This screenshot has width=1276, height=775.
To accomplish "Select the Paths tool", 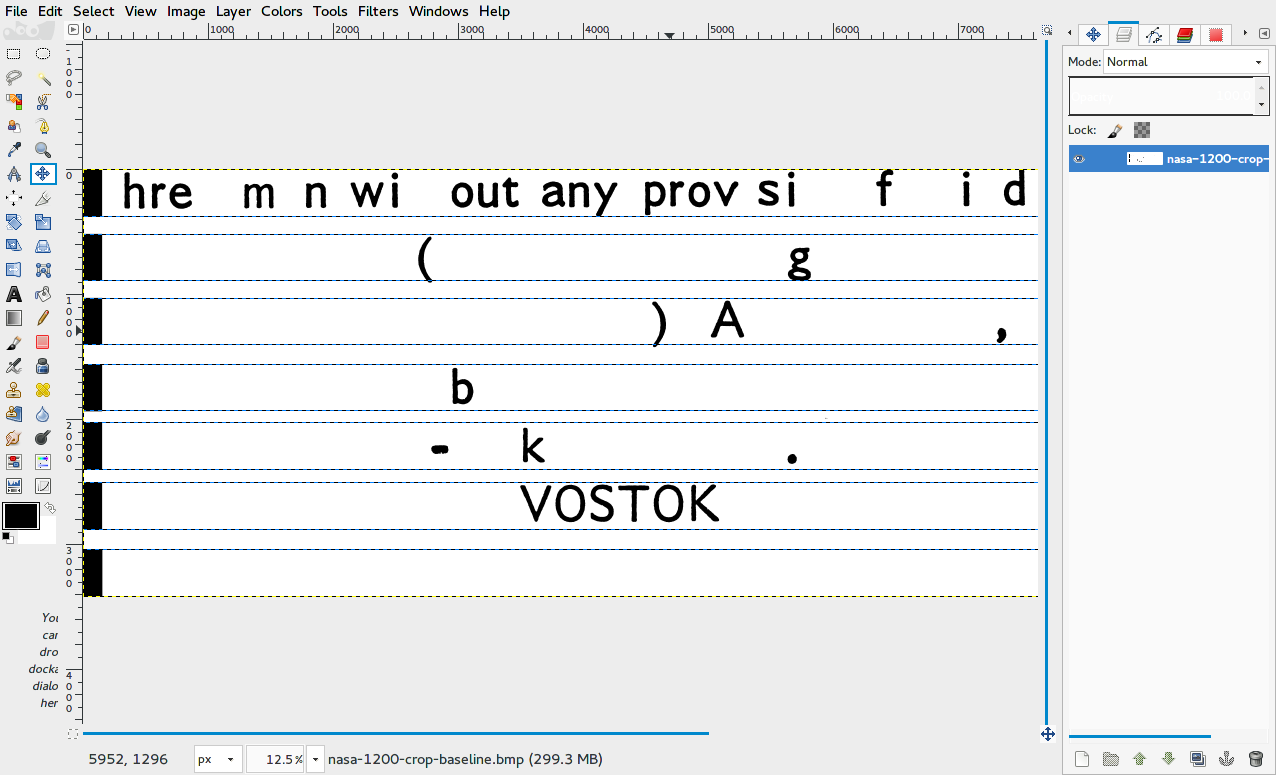I will tap(43, 126).
